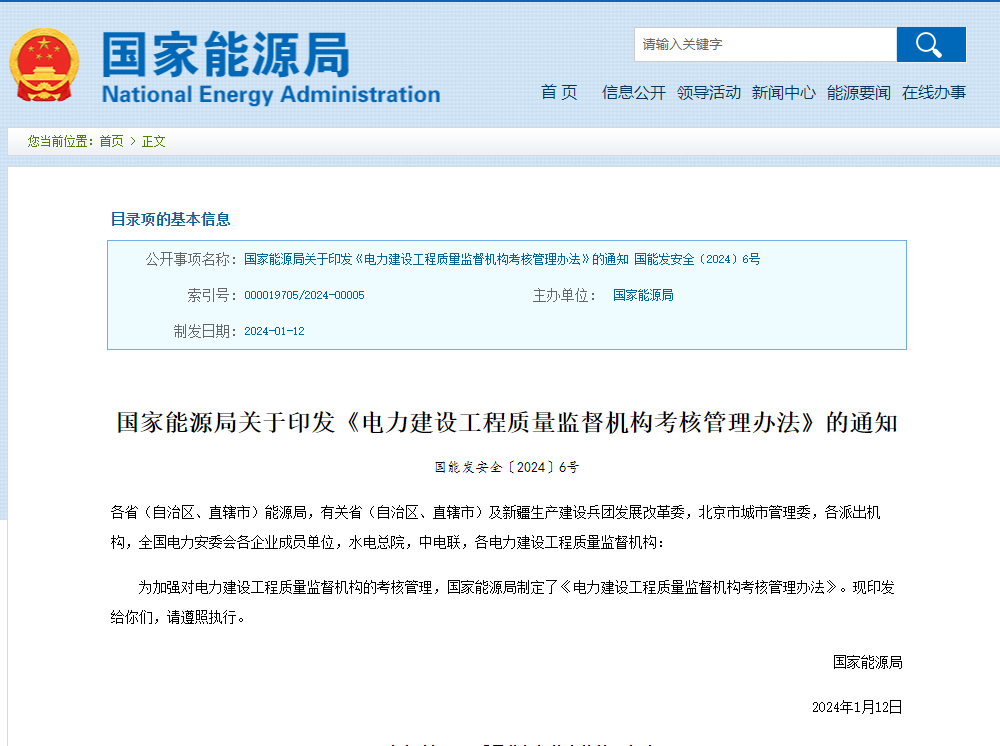
Task: Go to 领导活动 in the navigation
Action: pyautogui.click(x=708, y=92)
